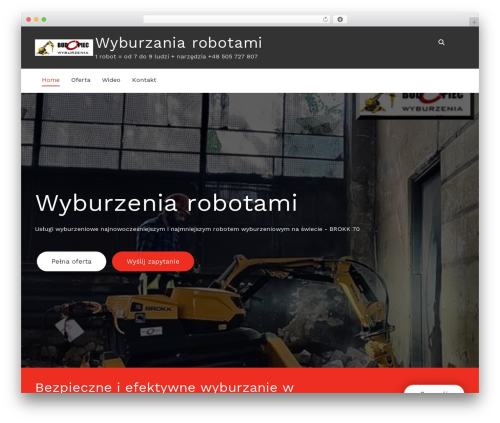Viewport: 500px width, 423px height.
Task: Click the tagline with phone number +48 505 727 807
Action: click(x=176, y=57)
